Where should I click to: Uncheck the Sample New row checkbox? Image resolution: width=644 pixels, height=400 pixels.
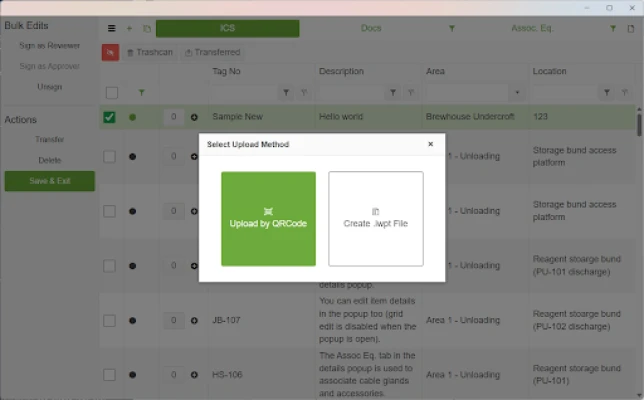tap(109, 117)
